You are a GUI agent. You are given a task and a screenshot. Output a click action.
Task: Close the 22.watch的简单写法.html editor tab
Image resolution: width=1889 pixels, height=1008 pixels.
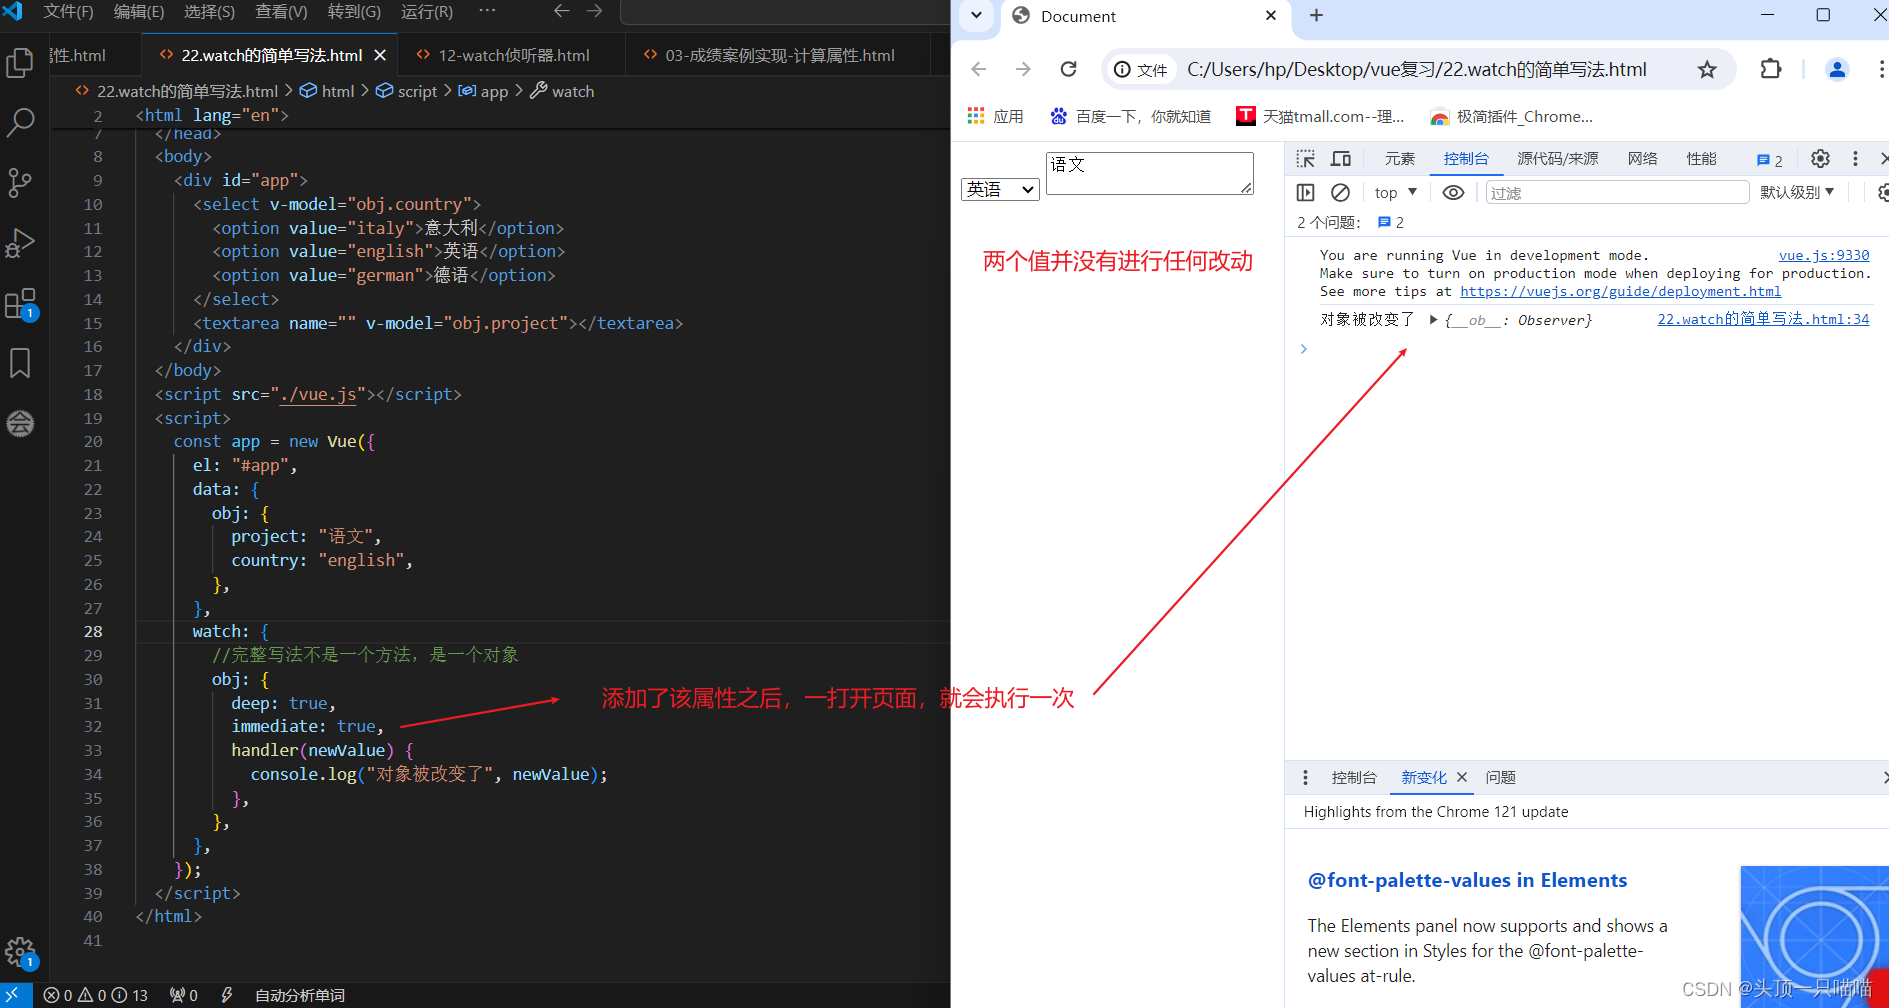380,55
